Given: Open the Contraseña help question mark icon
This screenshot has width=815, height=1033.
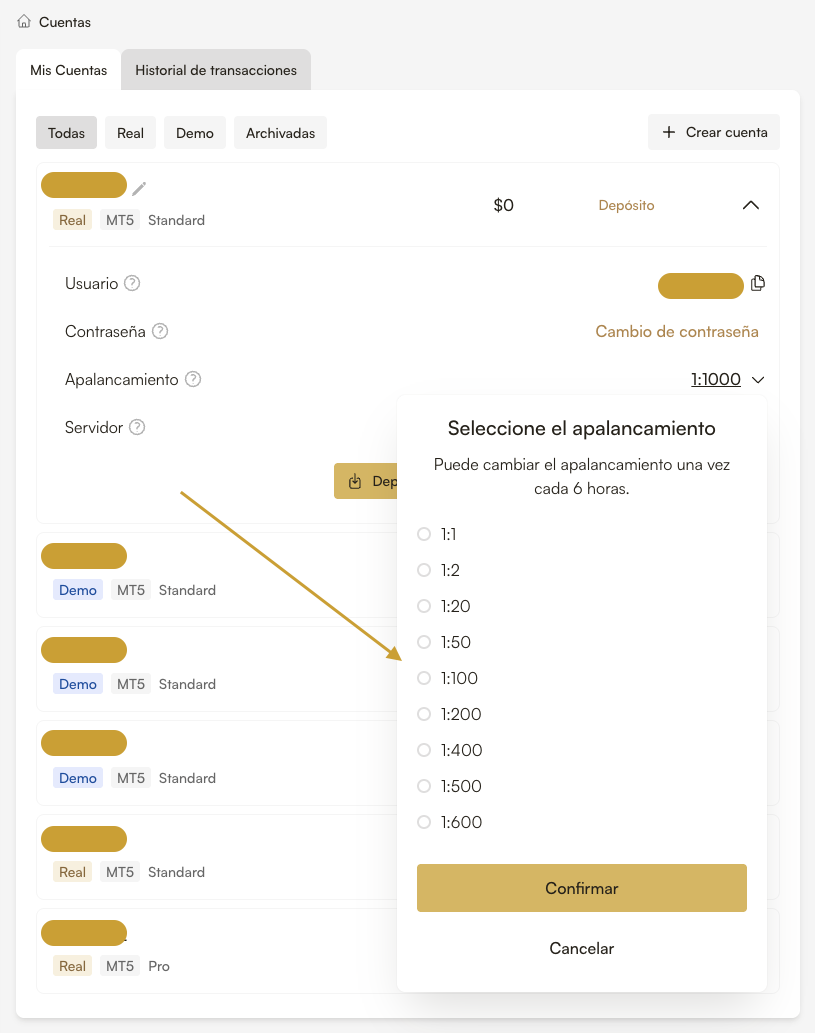Looking at the screenshot, I should point(160,331).
